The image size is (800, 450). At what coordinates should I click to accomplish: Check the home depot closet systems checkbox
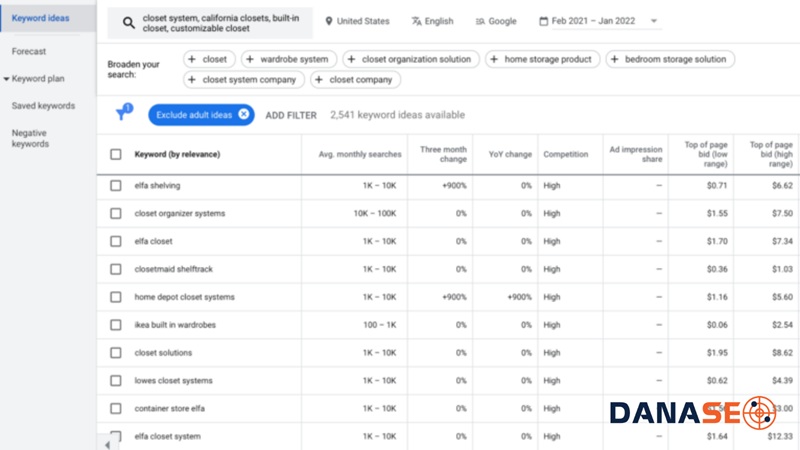click(x=116, y=297)
